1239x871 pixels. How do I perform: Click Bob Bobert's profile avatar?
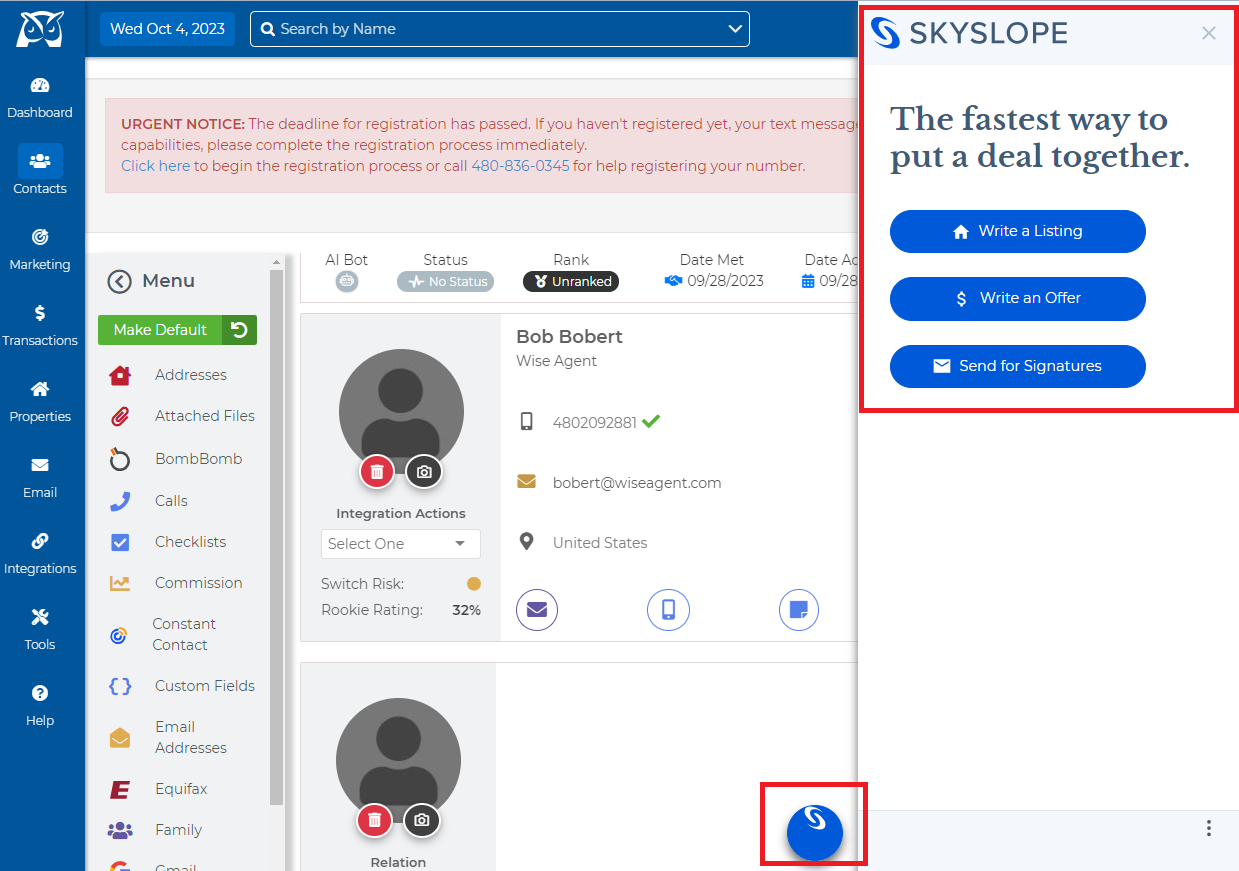tap(401, 410)
